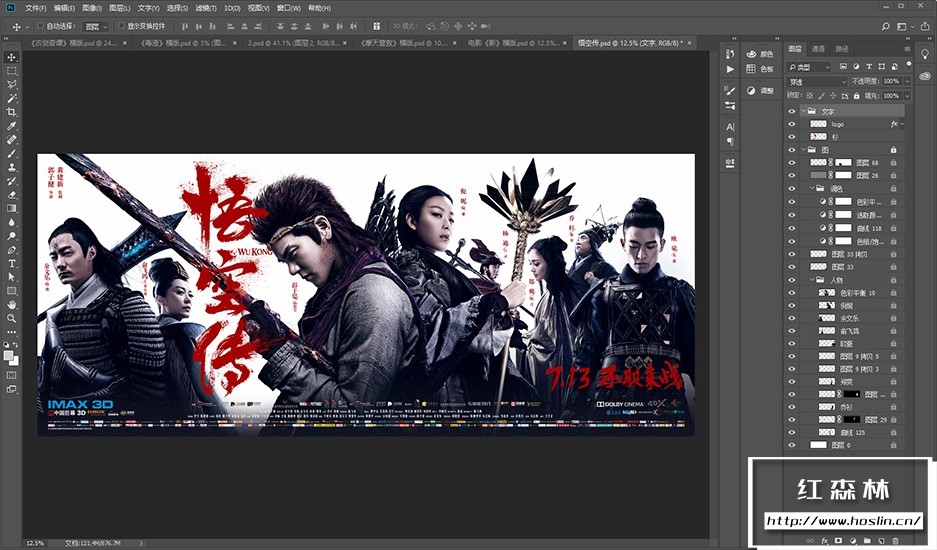Image resolution: width=937 pixels, height=550 pixels.
Task: Open the History panel icon
Action: [x=730, y=54]
